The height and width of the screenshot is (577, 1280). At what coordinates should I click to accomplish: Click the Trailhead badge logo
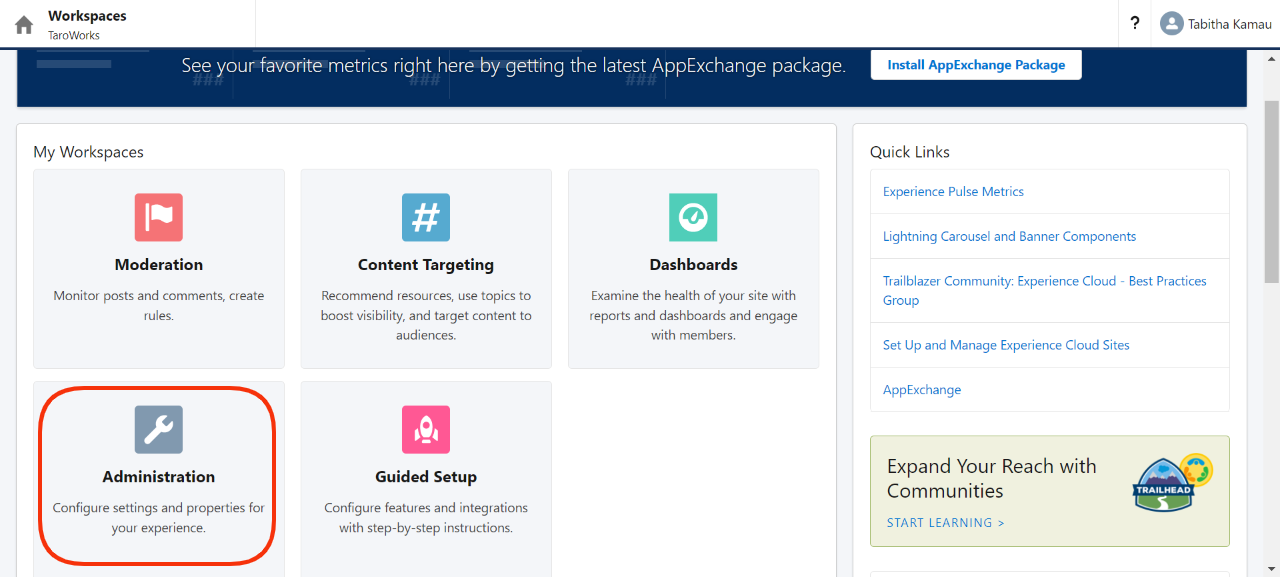(x=1172, y=482)
